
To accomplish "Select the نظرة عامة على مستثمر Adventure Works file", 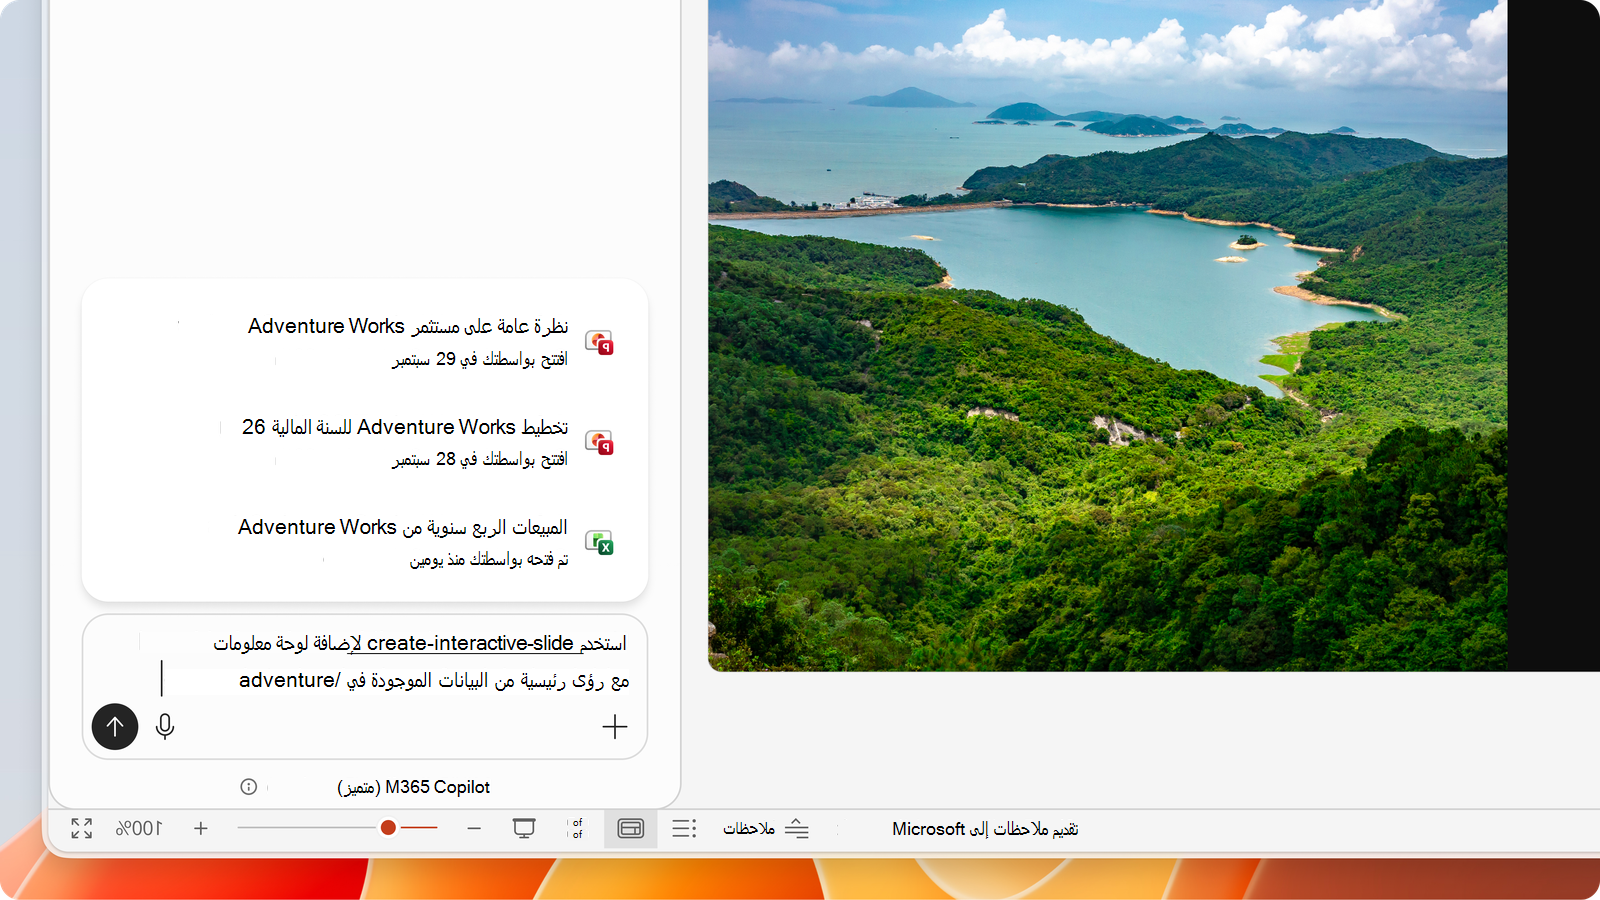I will 365,341.
